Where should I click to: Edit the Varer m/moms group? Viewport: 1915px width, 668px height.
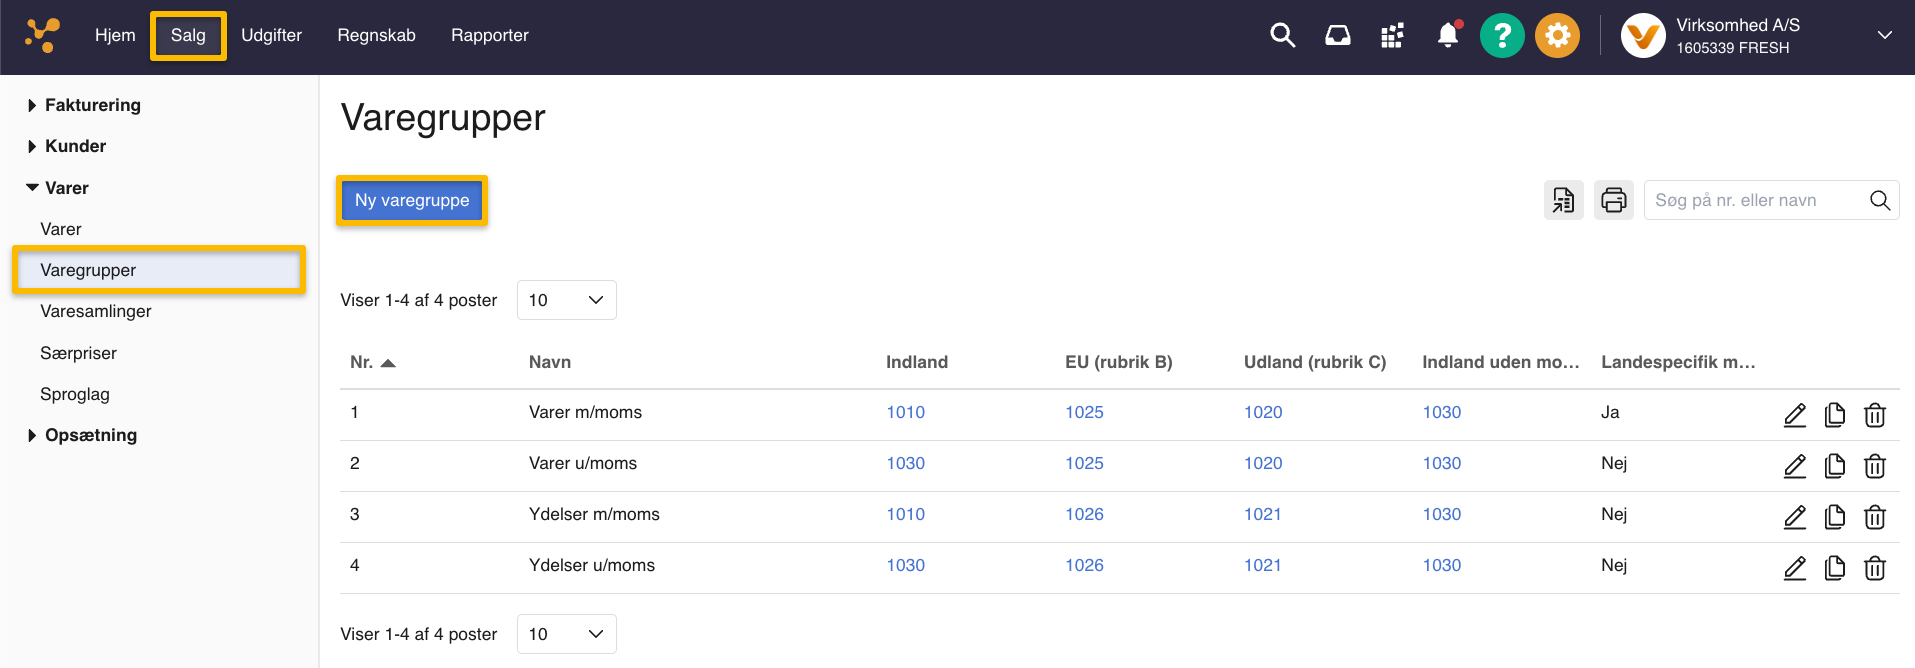(x=1794, y=415)
